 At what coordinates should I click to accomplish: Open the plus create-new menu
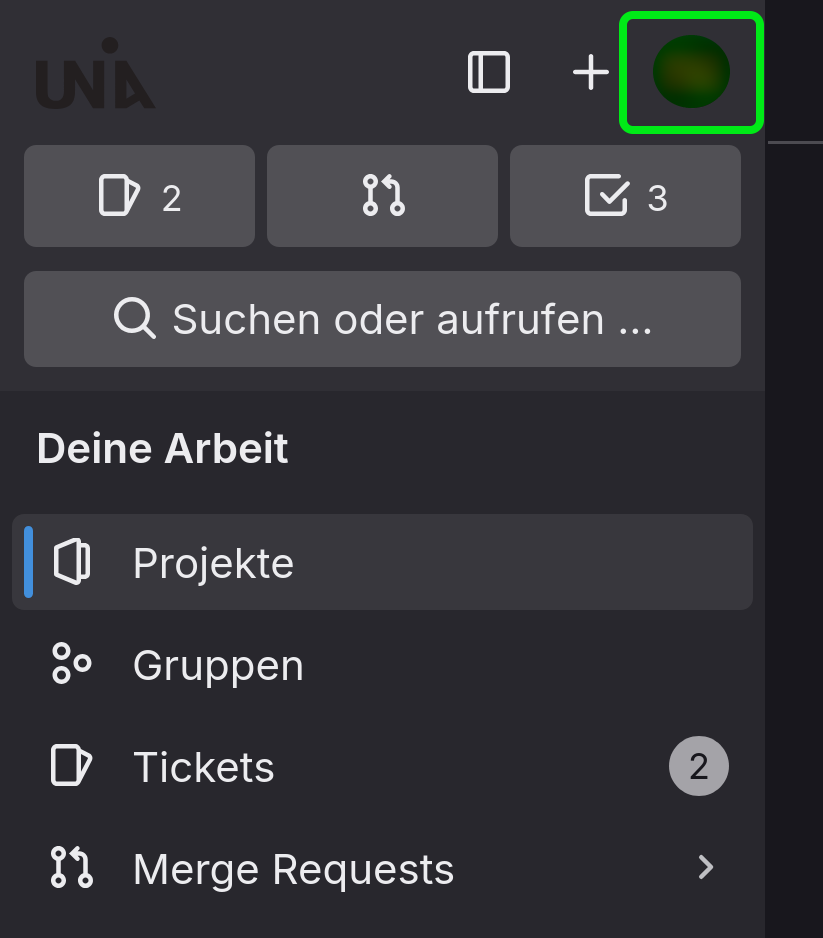(x=591, y=72)
